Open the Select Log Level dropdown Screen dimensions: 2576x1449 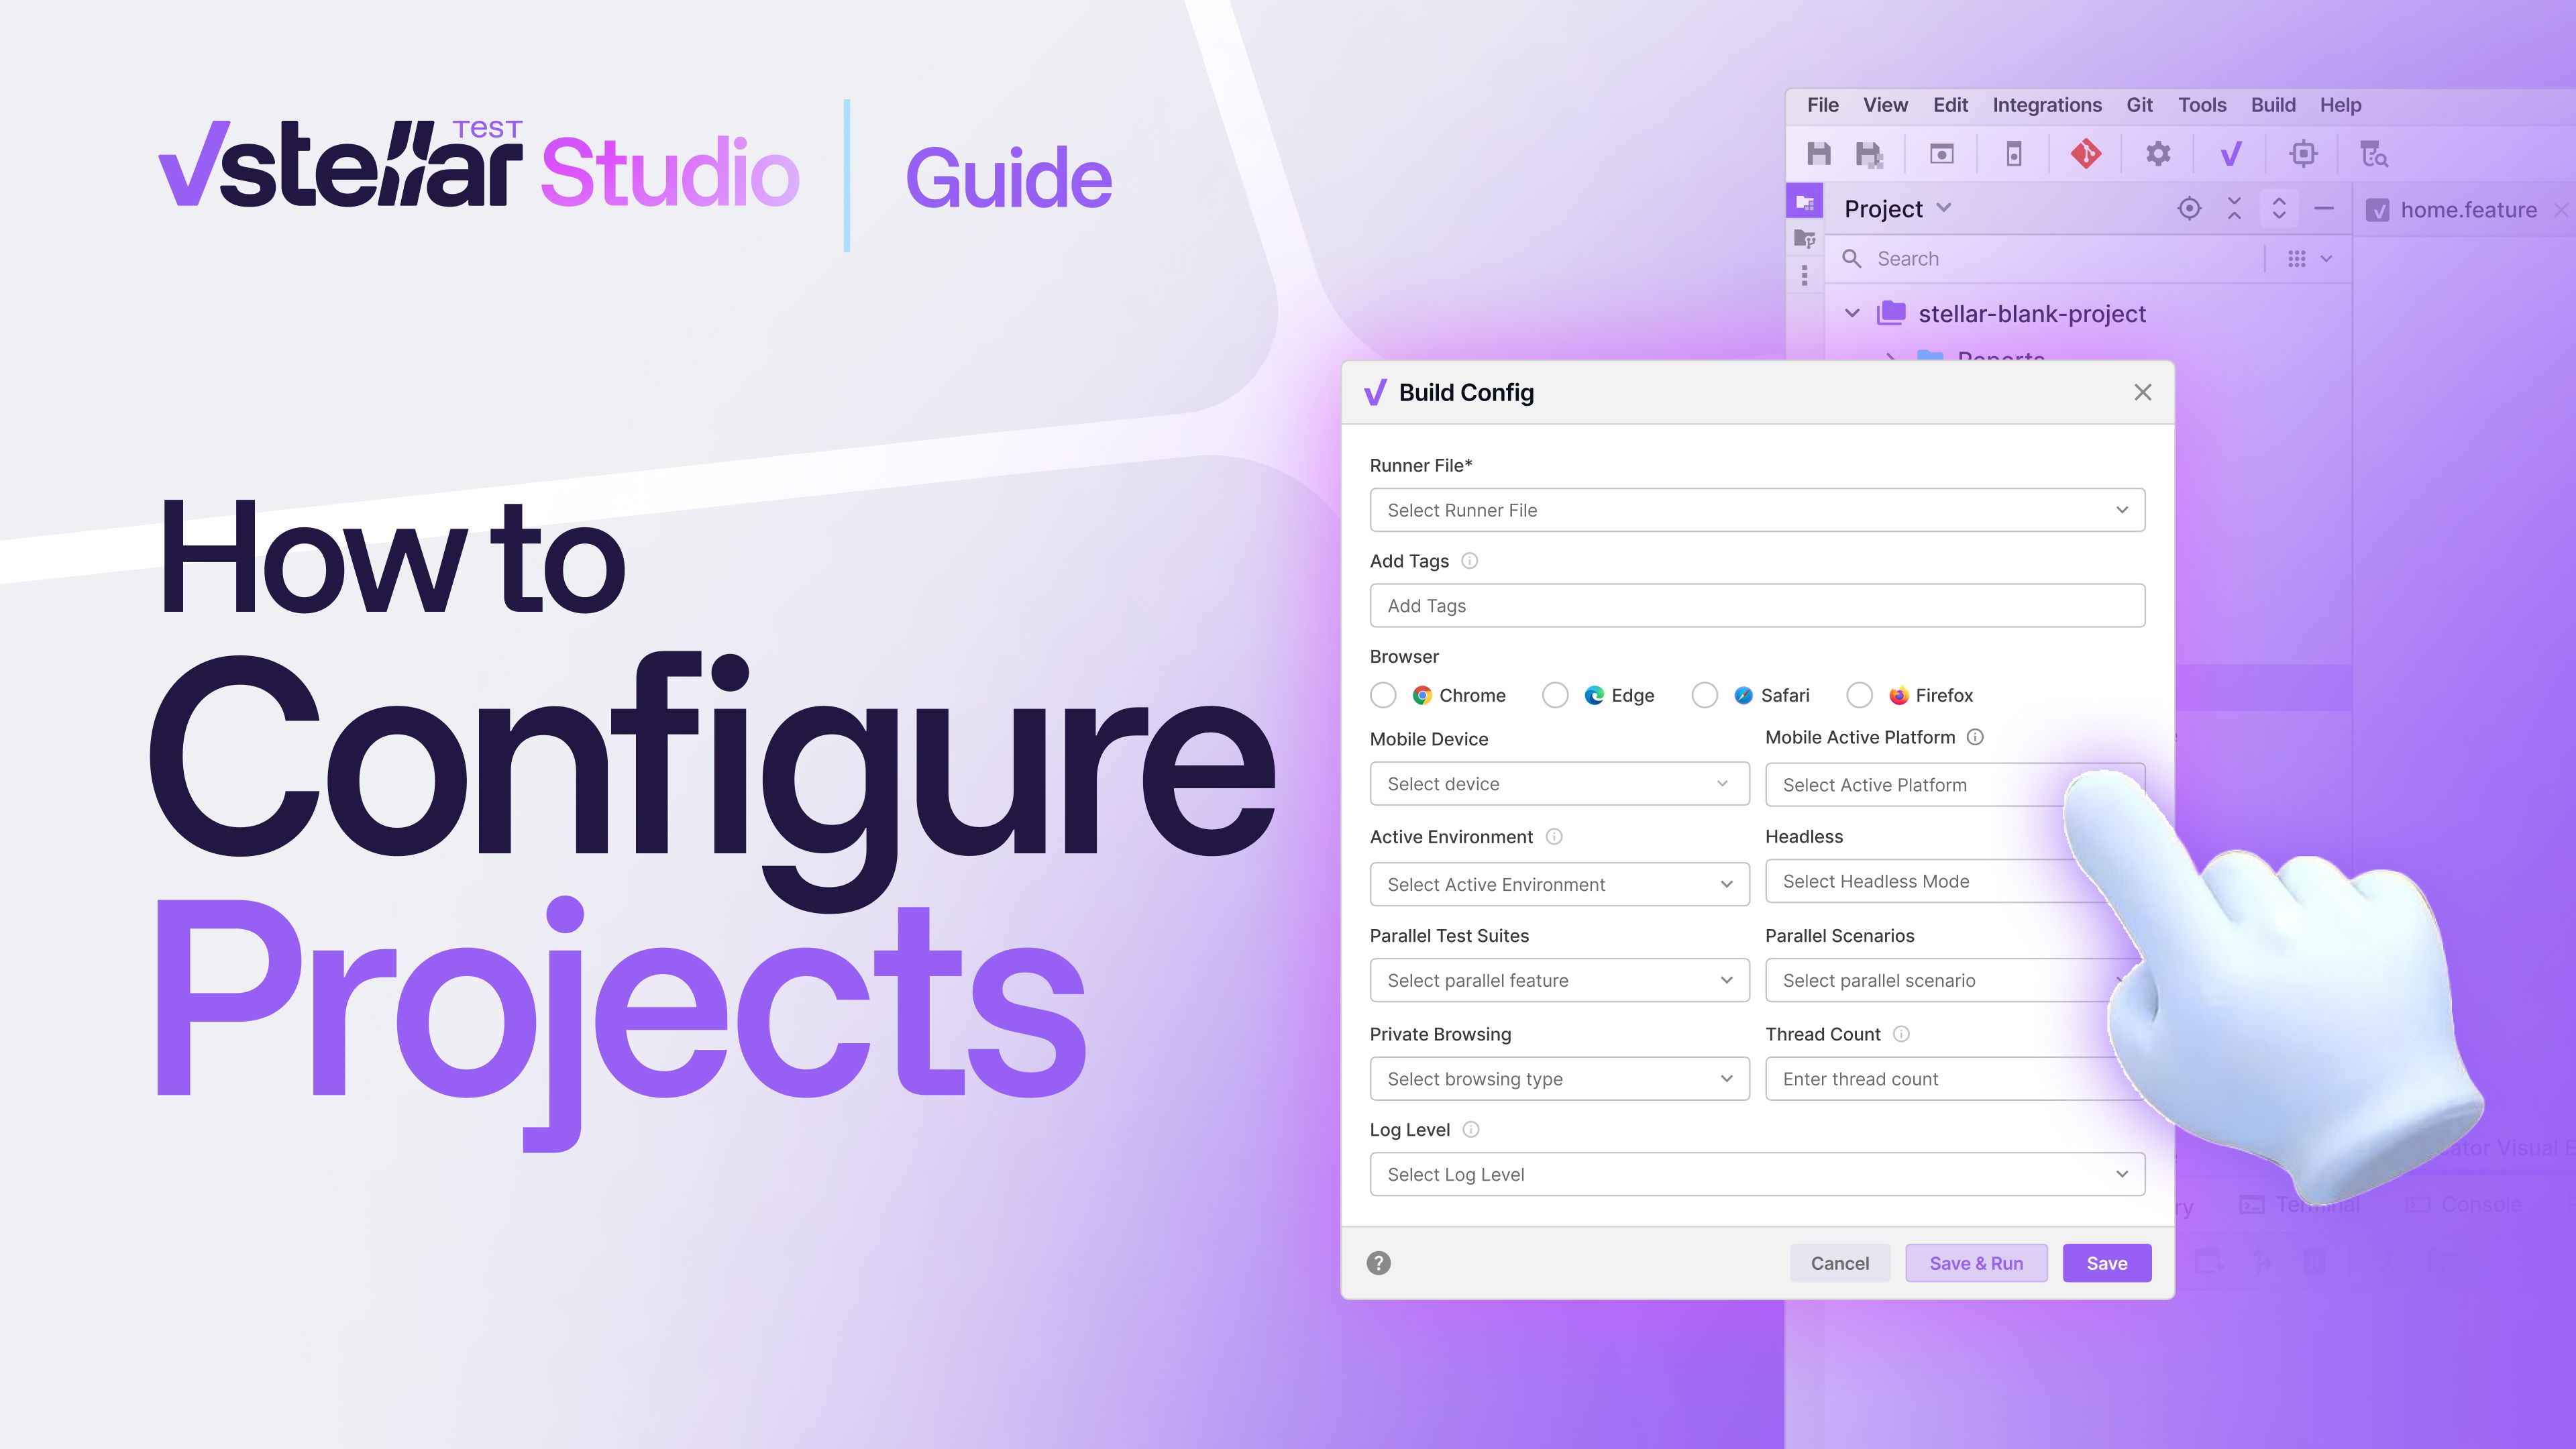coord(1757,1174)
